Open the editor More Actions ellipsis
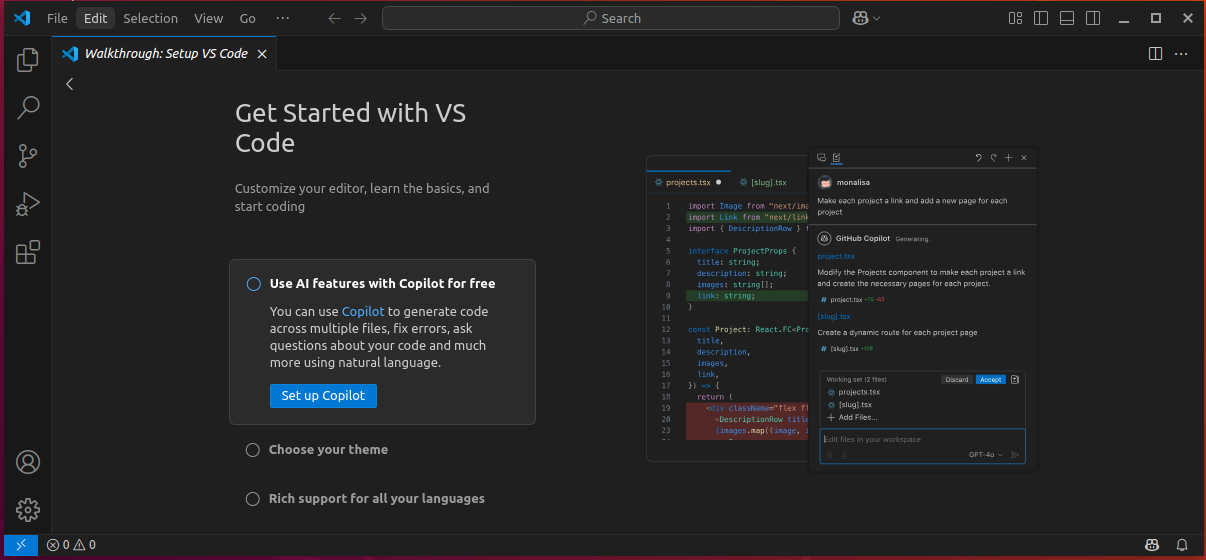The height and width of the screenshot is (560, 1206). 1181,54
